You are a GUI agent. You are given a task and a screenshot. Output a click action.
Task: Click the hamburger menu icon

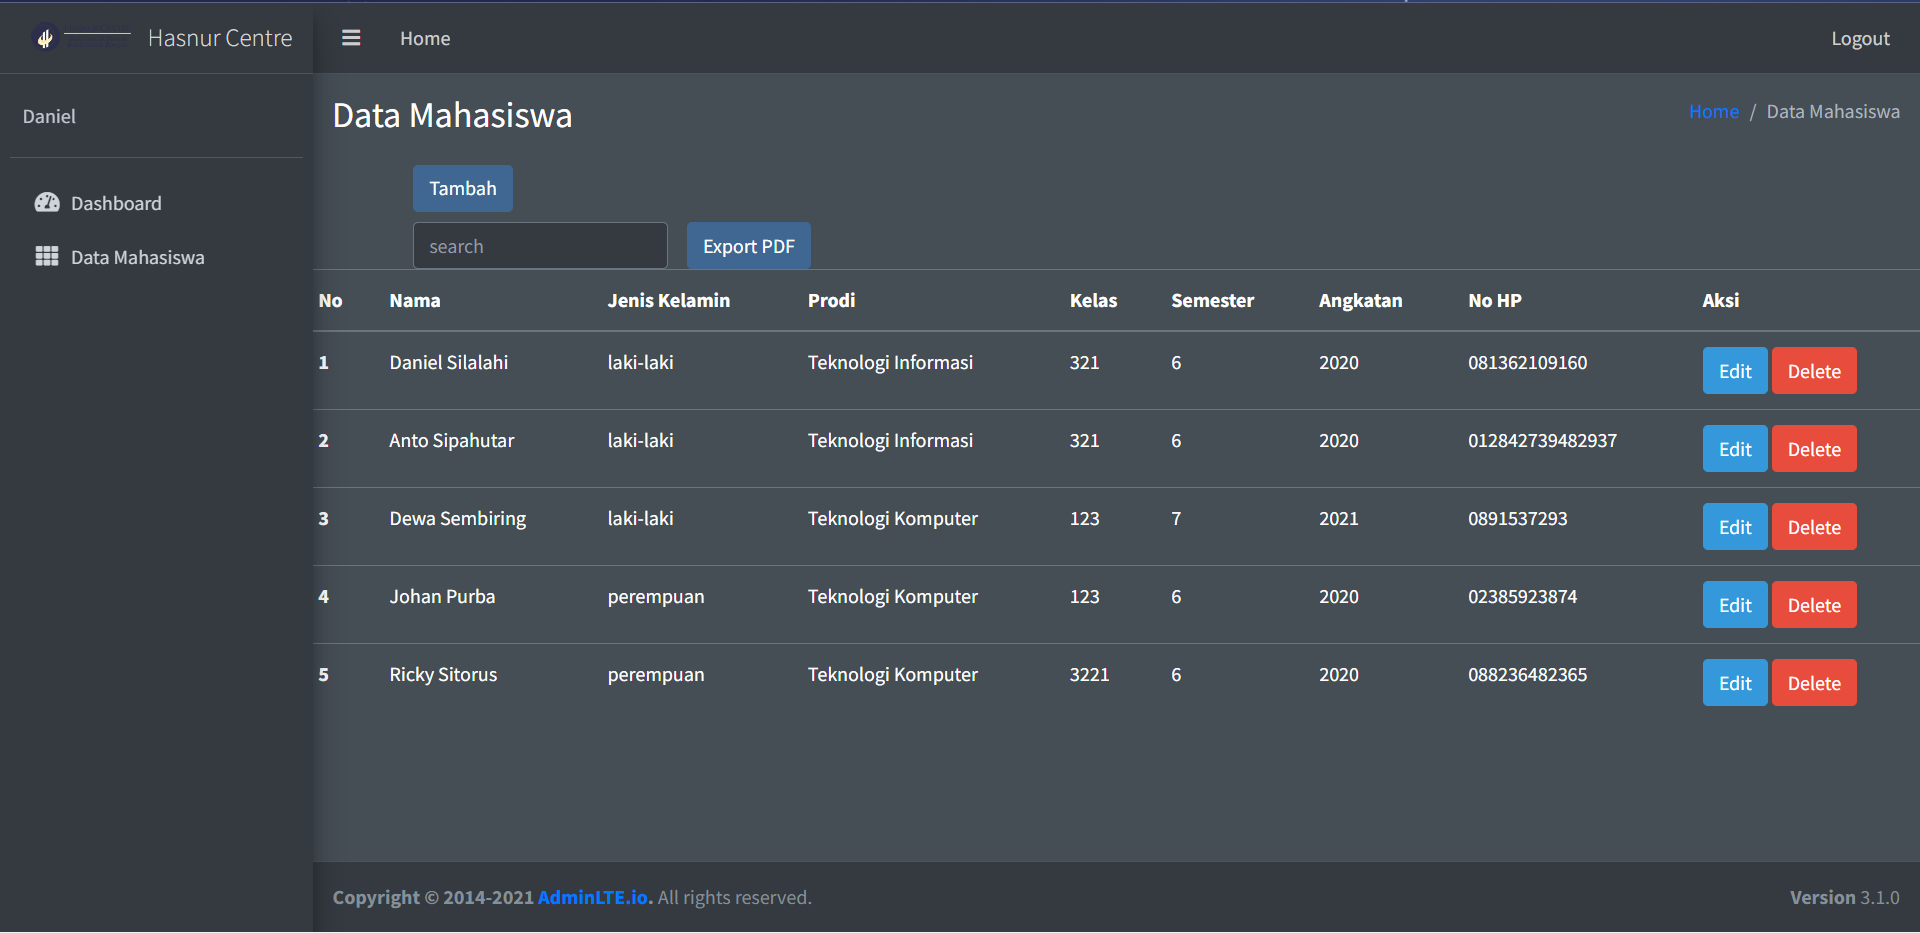click(351, 38)
